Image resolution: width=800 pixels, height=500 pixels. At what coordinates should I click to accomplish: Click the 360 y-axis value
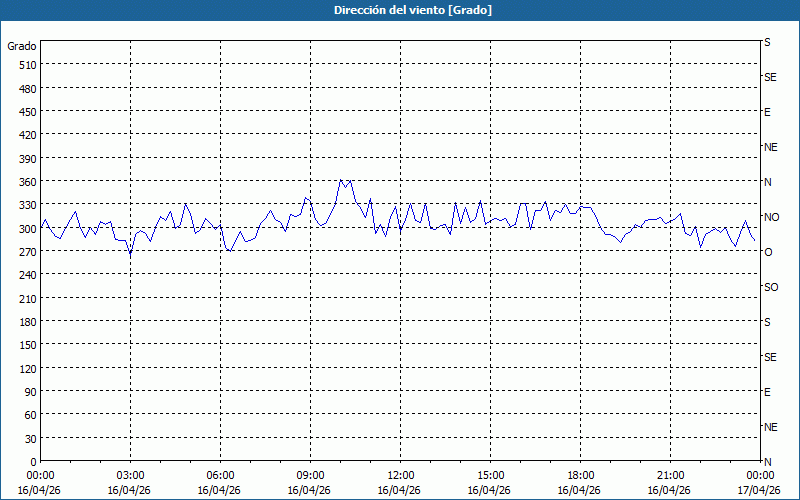click(x=28, y=182)
